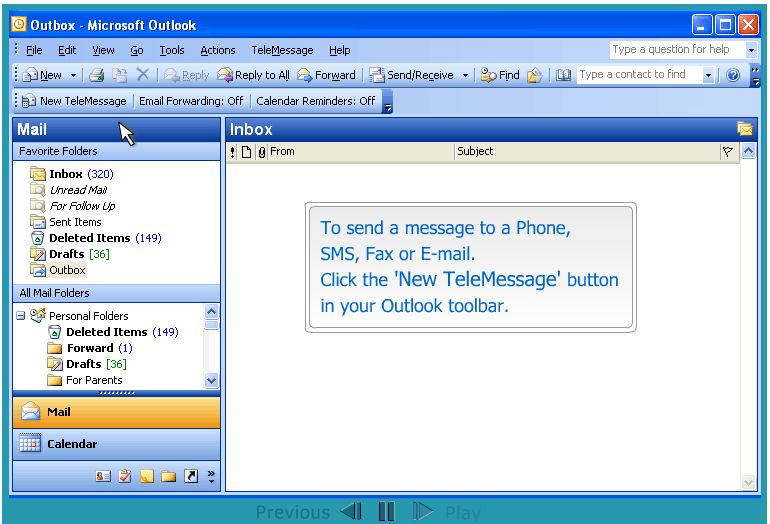Screen dimensions: 770x524
Task: Open Folder List from navigation icons
Action: 168,476
